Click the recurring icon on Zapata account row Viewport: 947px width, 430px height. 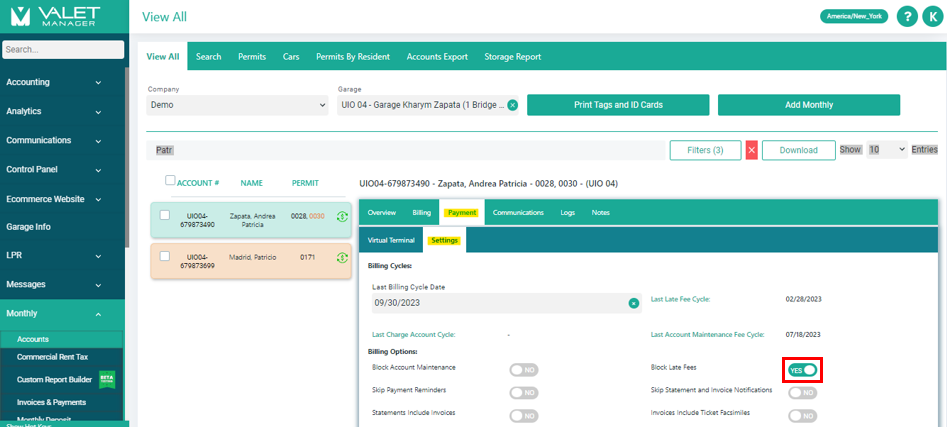(342, 216)
